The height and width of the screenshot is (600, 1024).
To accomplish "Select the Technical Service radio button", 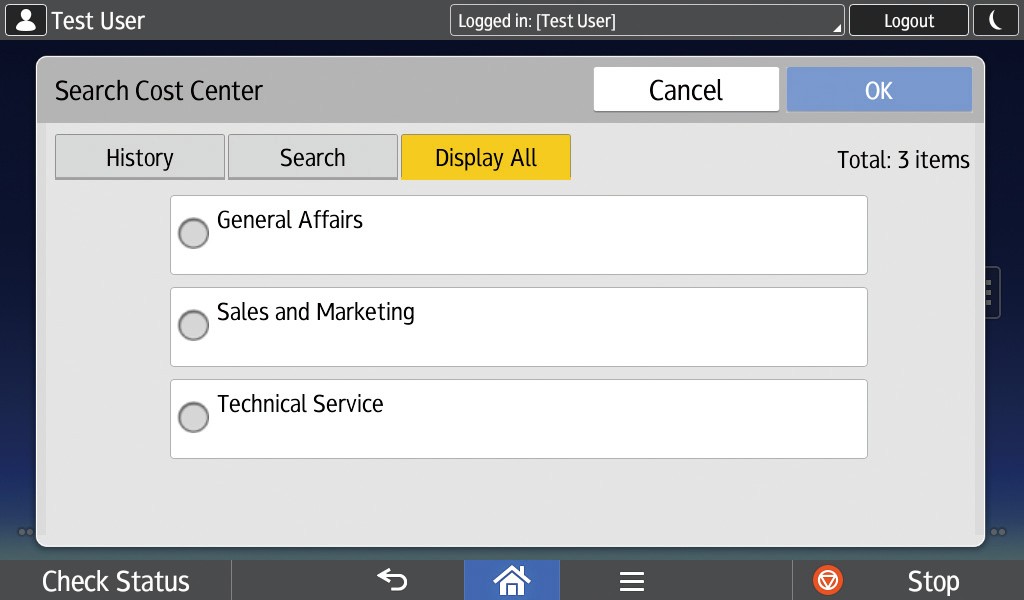I will click(193, 418).
